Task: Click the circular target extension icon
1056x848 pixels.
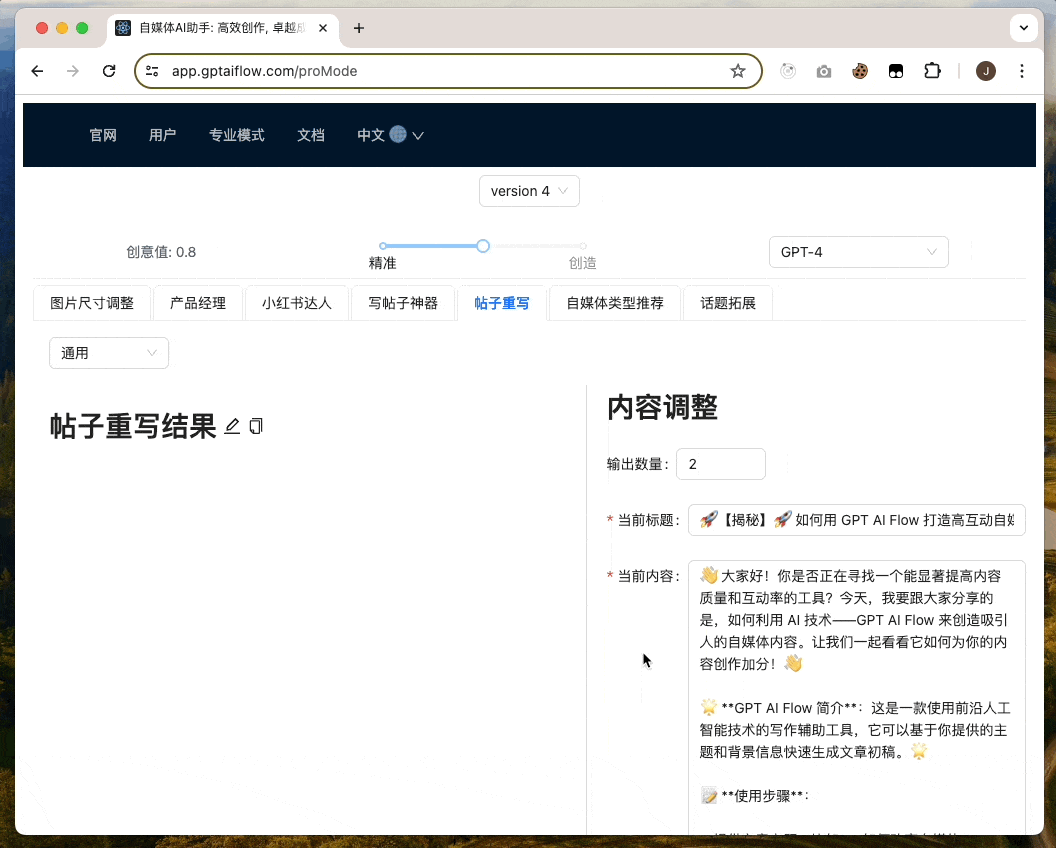Action: [788, 71]
